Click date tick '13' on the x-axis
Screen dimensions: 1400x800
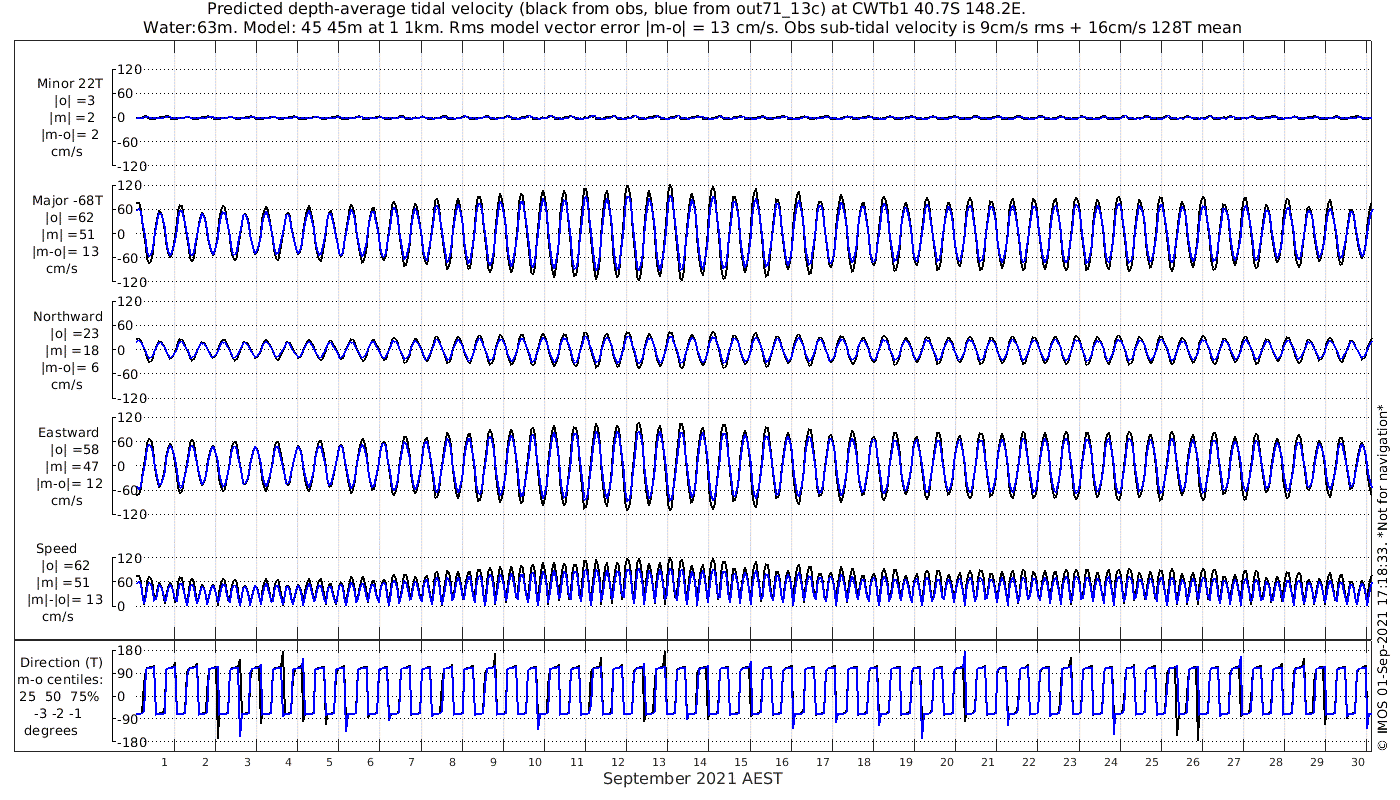pyautogui.click(x=658, y=762)
